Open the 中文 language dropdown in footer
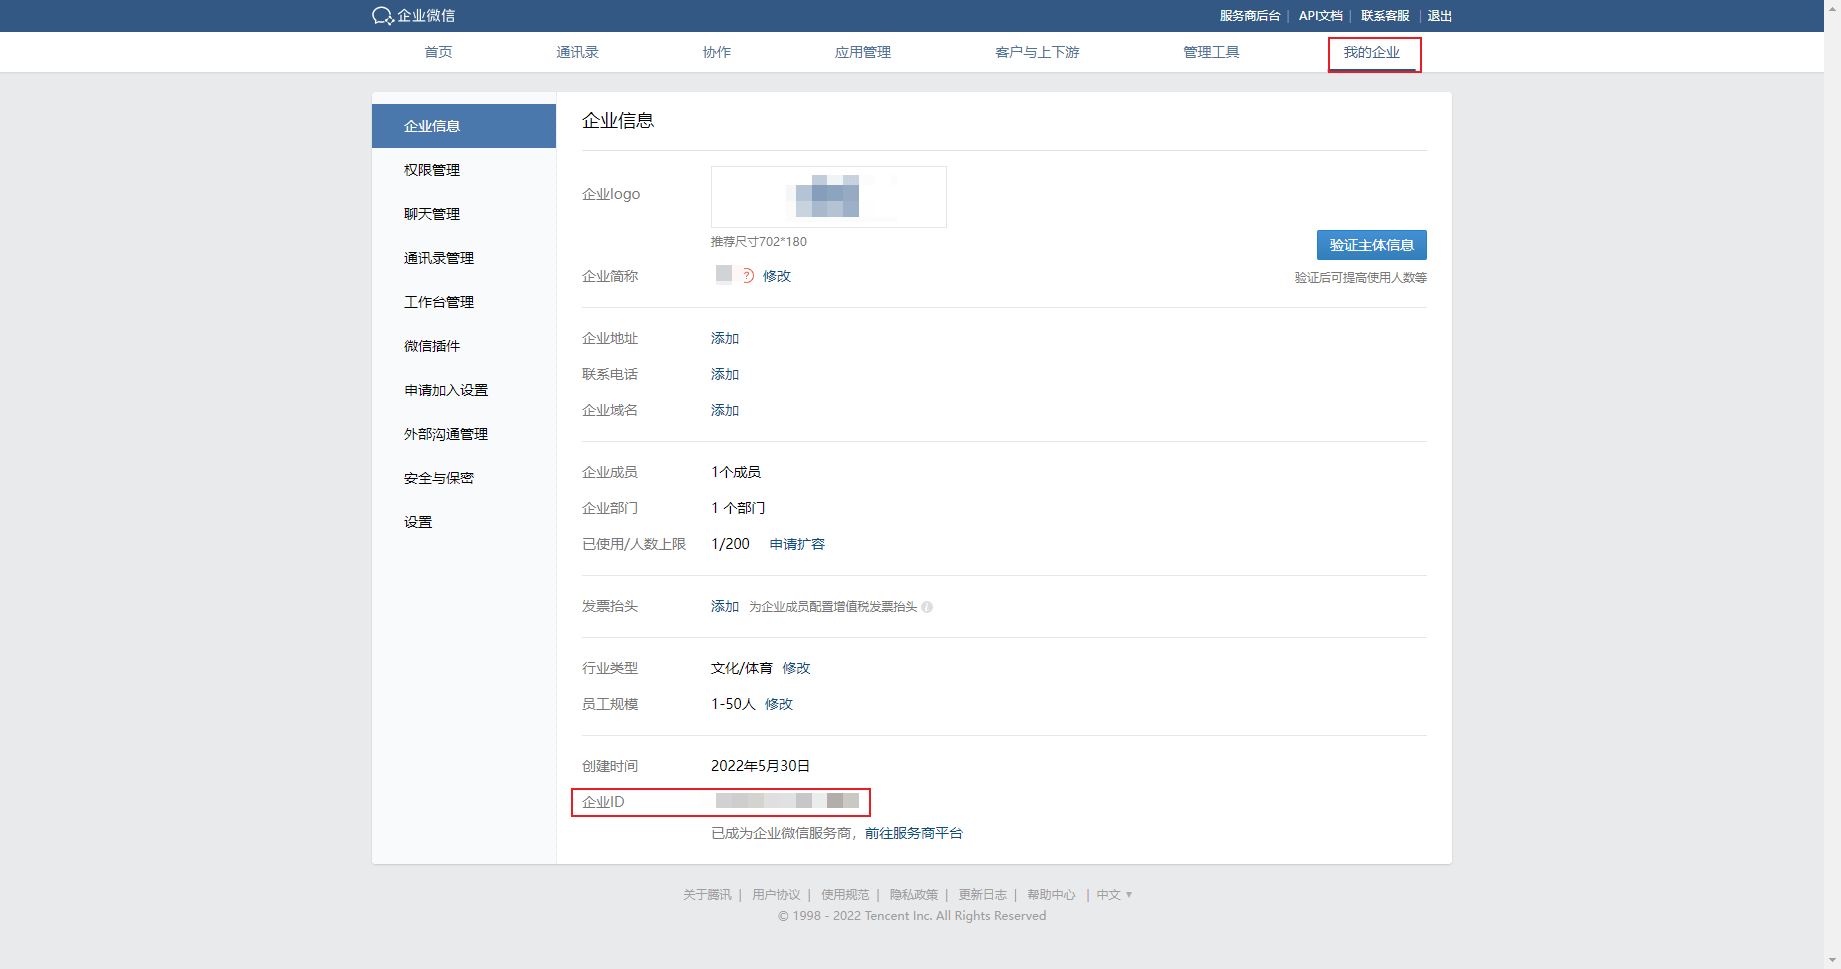Viewport: 1841px width, 969px height. pos(1114,895)
